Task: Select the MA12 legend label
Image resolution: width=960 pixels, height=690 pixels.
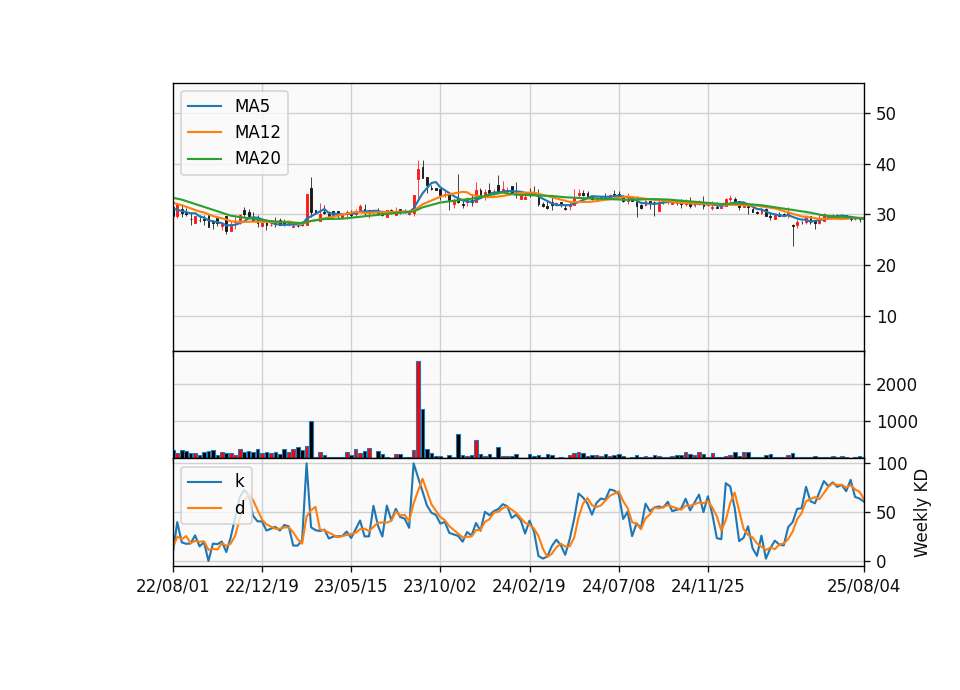Action: pos(257,132)
